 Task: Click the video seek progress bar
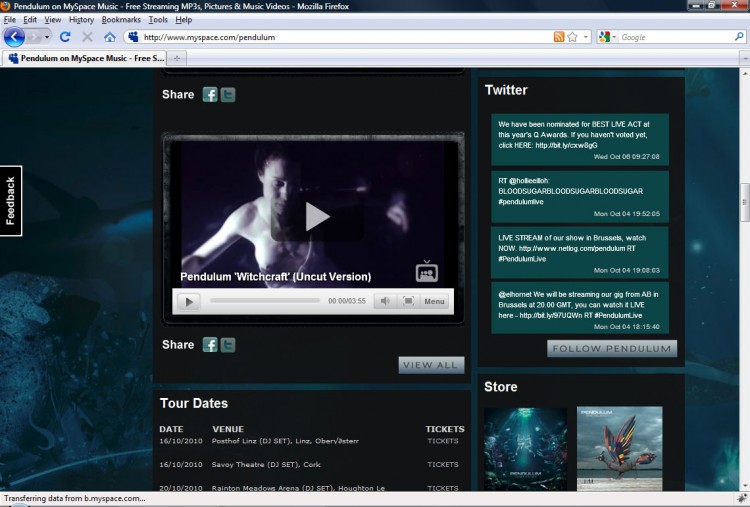click(x=265, y=301)
